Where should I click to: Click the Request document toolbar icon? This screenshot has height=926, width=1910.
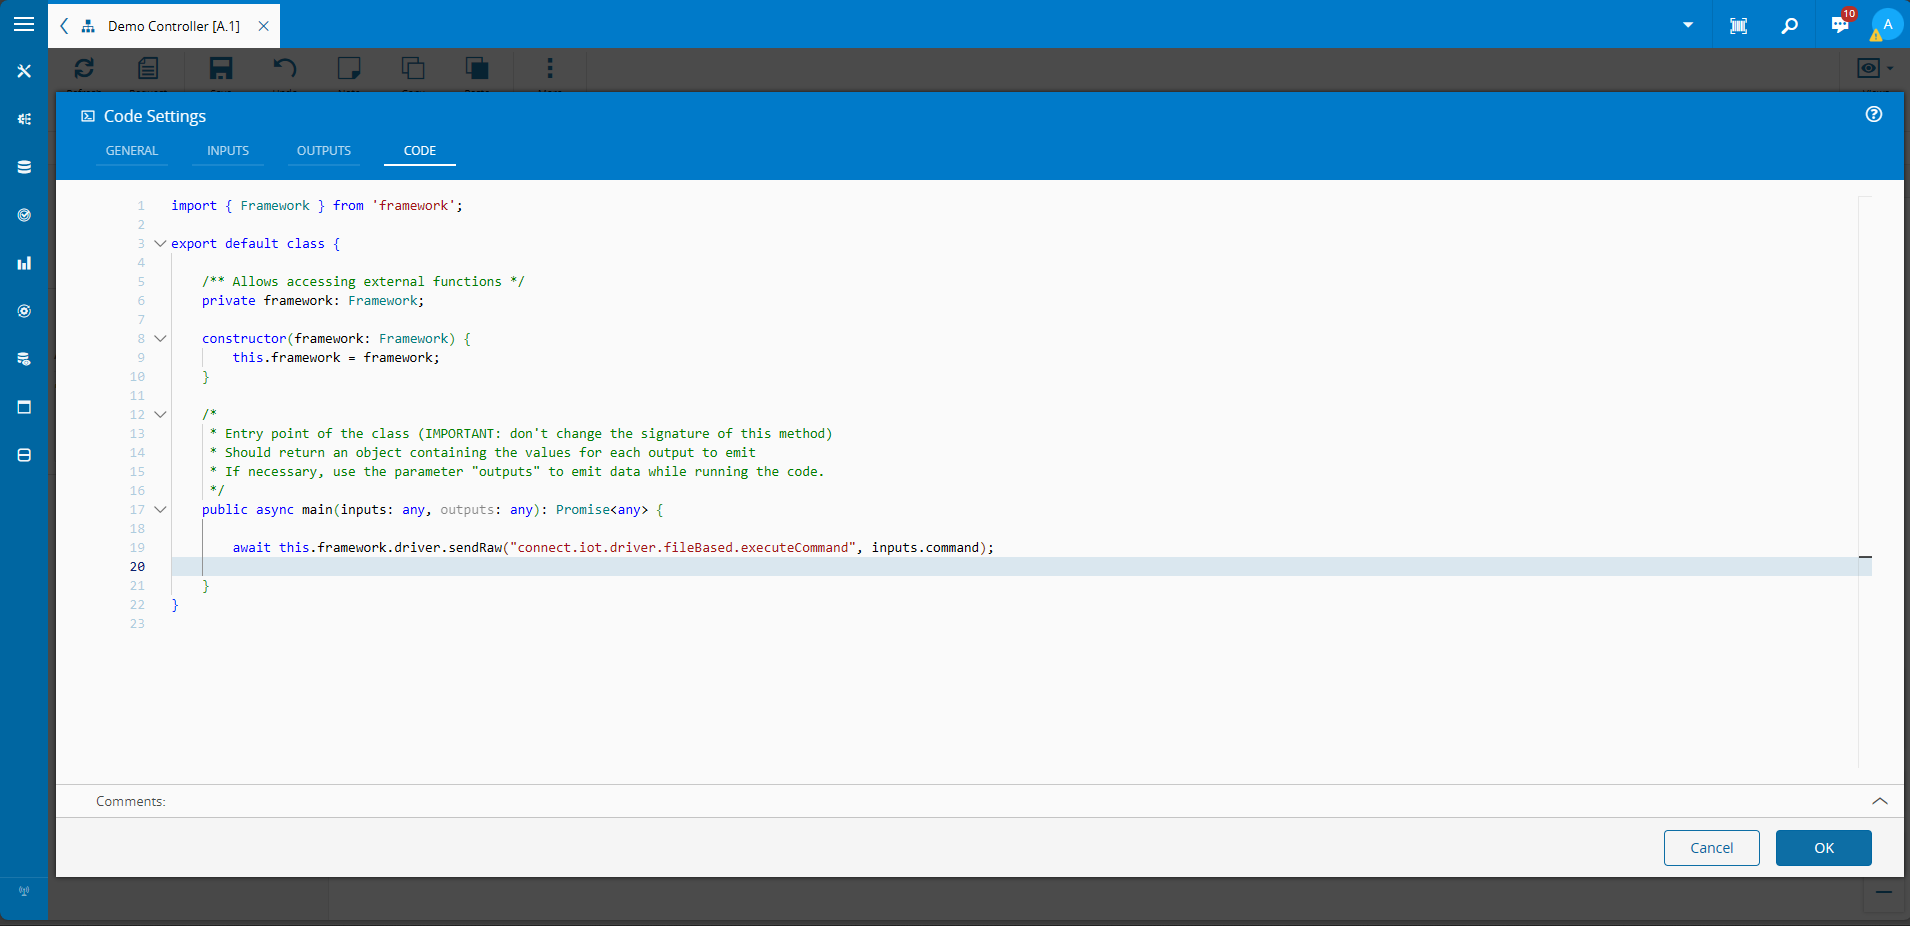click(x=148, y=68)
